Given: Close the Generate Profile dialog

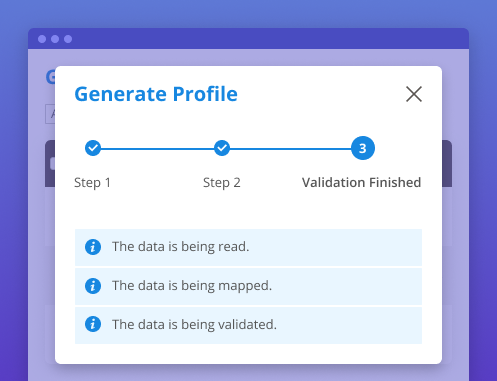Looking at the screenshot, I should (x=414, y=94).
